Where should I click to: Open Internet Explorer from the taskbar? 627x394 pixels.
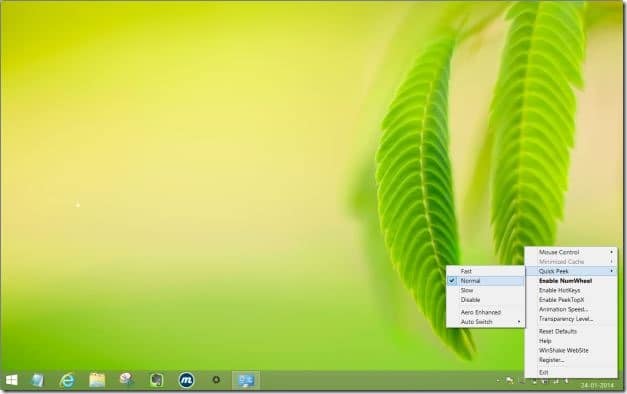pyautogui.click(x=67, y=380)
